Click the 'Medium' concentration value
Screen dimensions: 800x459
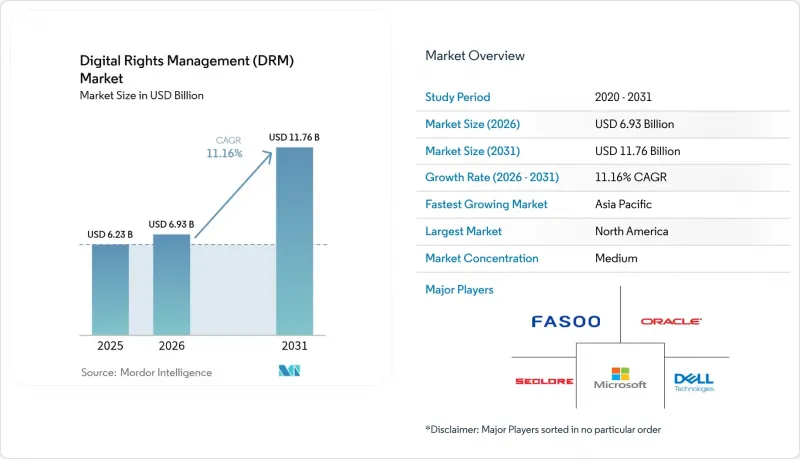point(616,258)
